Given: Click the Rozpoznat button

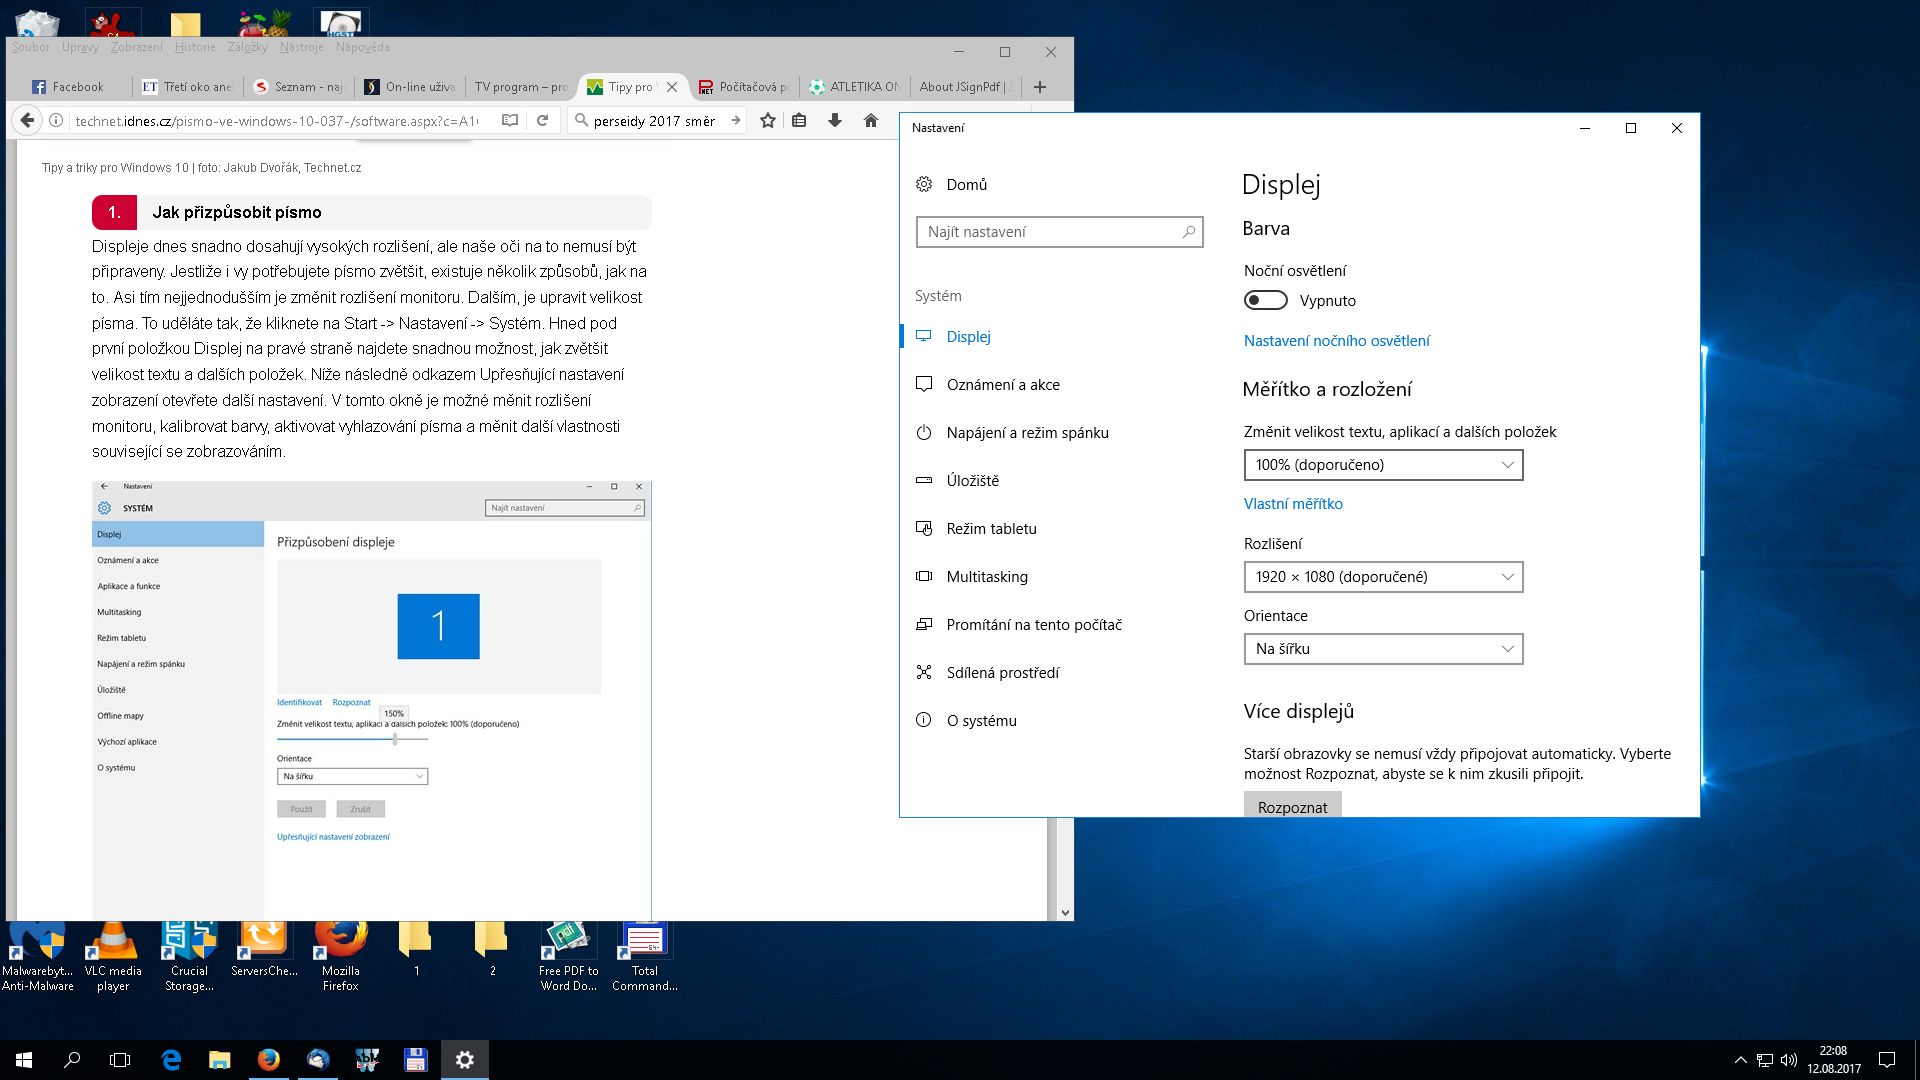Looking at the screenshot, I should [1292, 806].
